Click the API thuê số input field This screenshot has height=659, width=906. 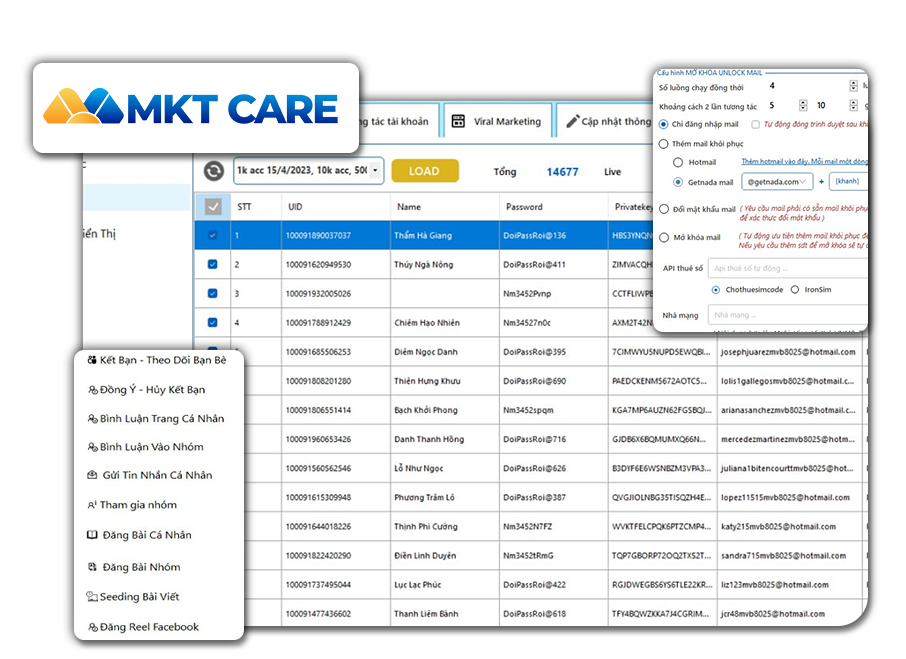tap(785, 268)
